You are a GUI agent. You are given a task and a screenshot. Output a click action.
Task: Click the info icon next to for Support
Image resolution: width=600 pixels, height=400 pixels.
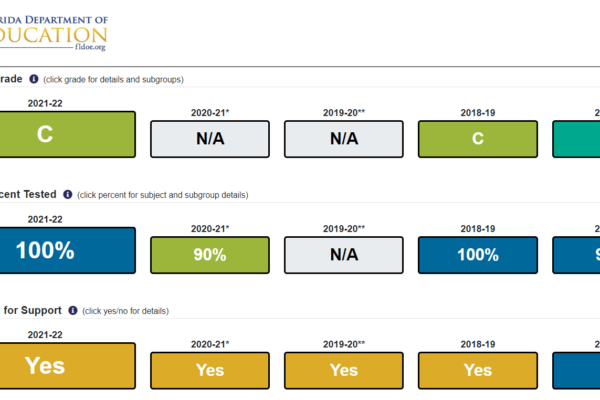(73, 310)
